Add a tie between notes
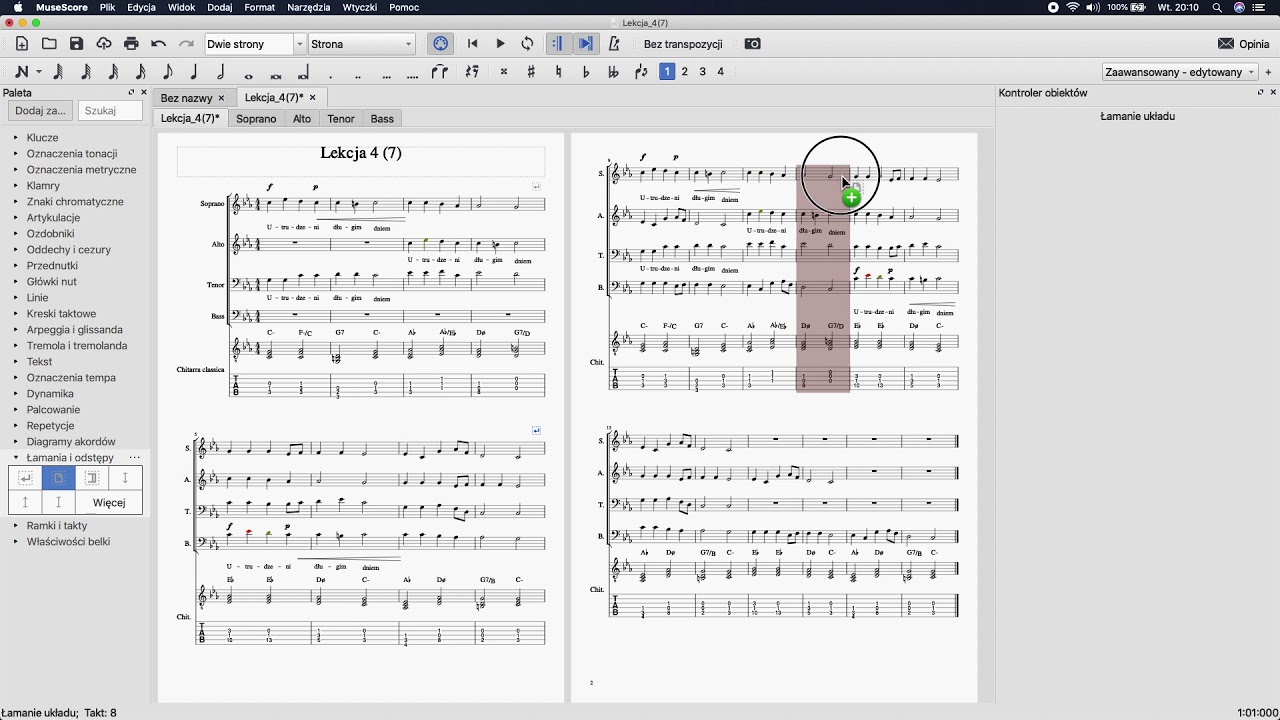1280x720 pixels. coord(439,72)
